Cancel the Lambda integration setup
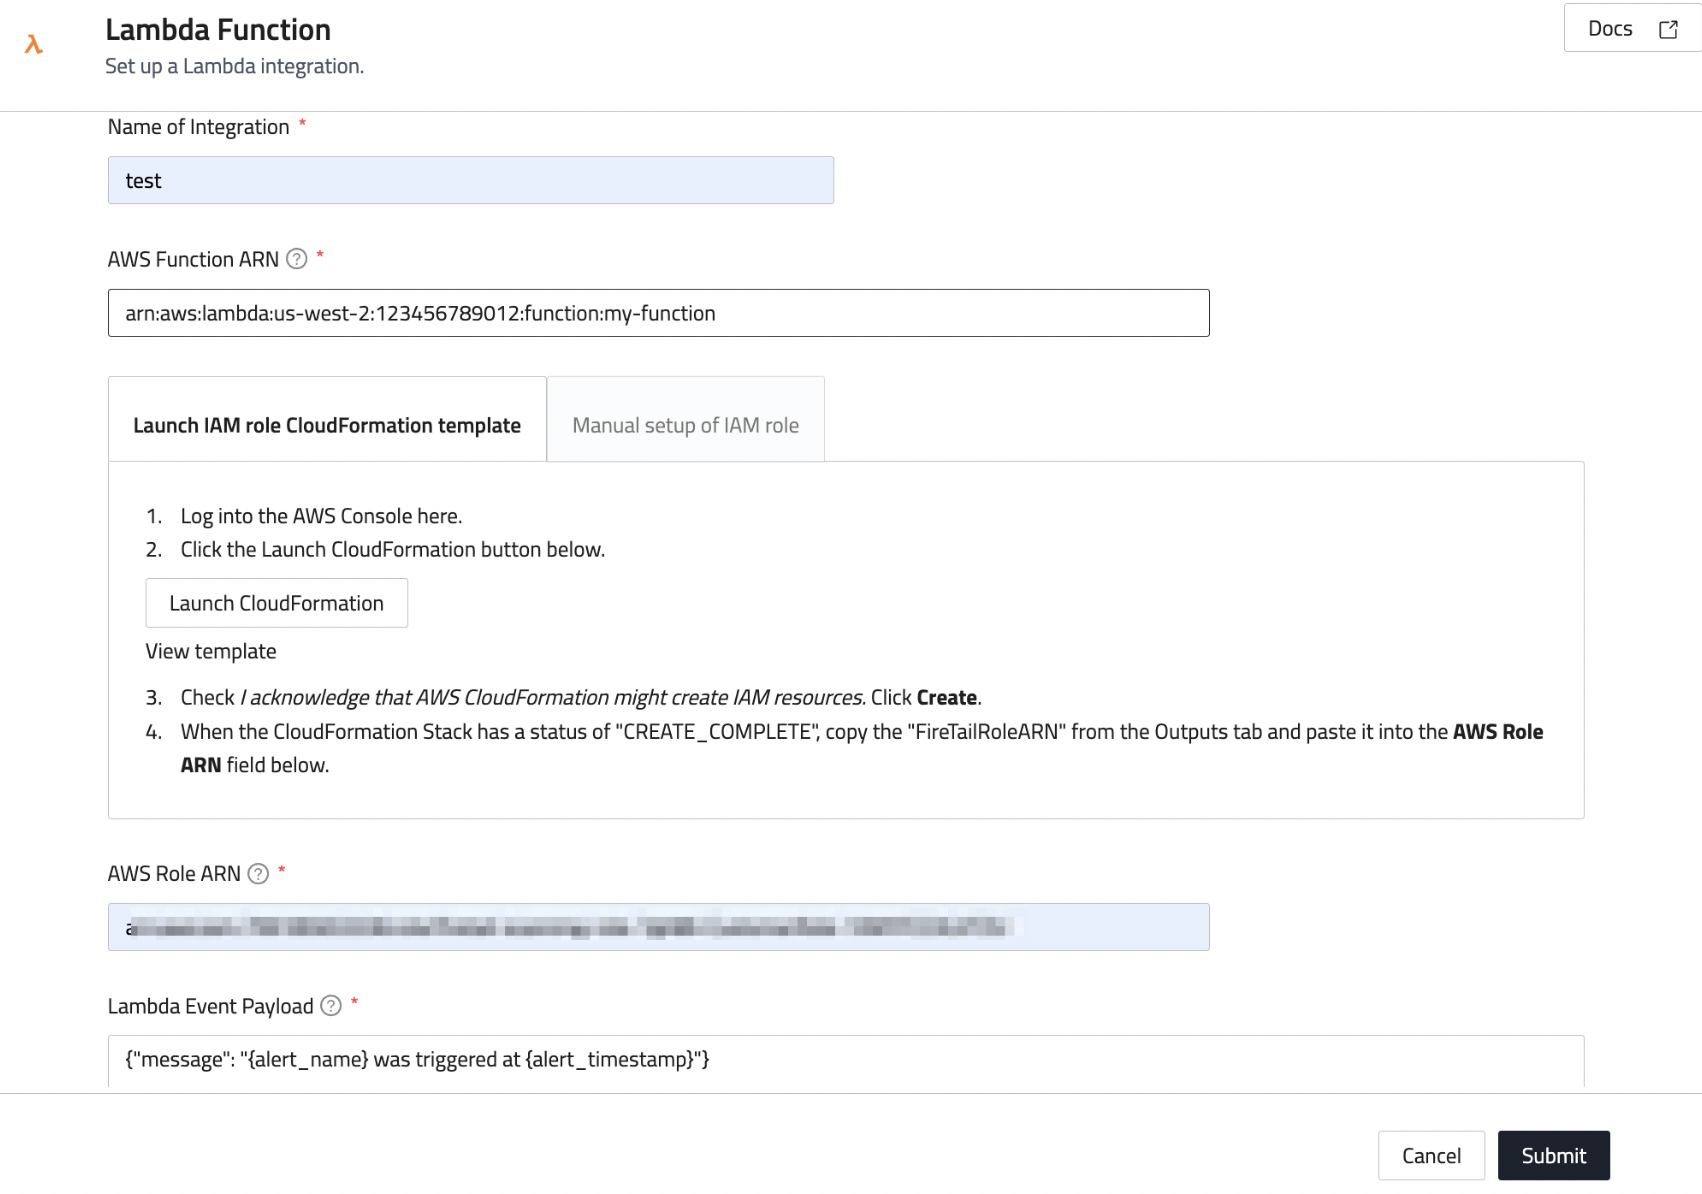The width and height of the screenshot is (1702, 1194). [x=1430, y=1156]
